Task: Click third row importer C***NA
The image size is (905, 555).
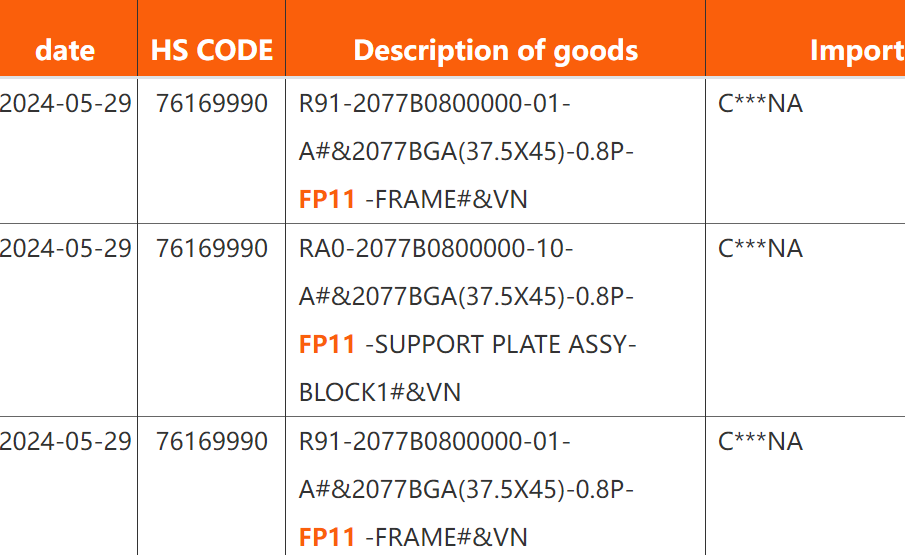Action: click(x=760, y=442)
